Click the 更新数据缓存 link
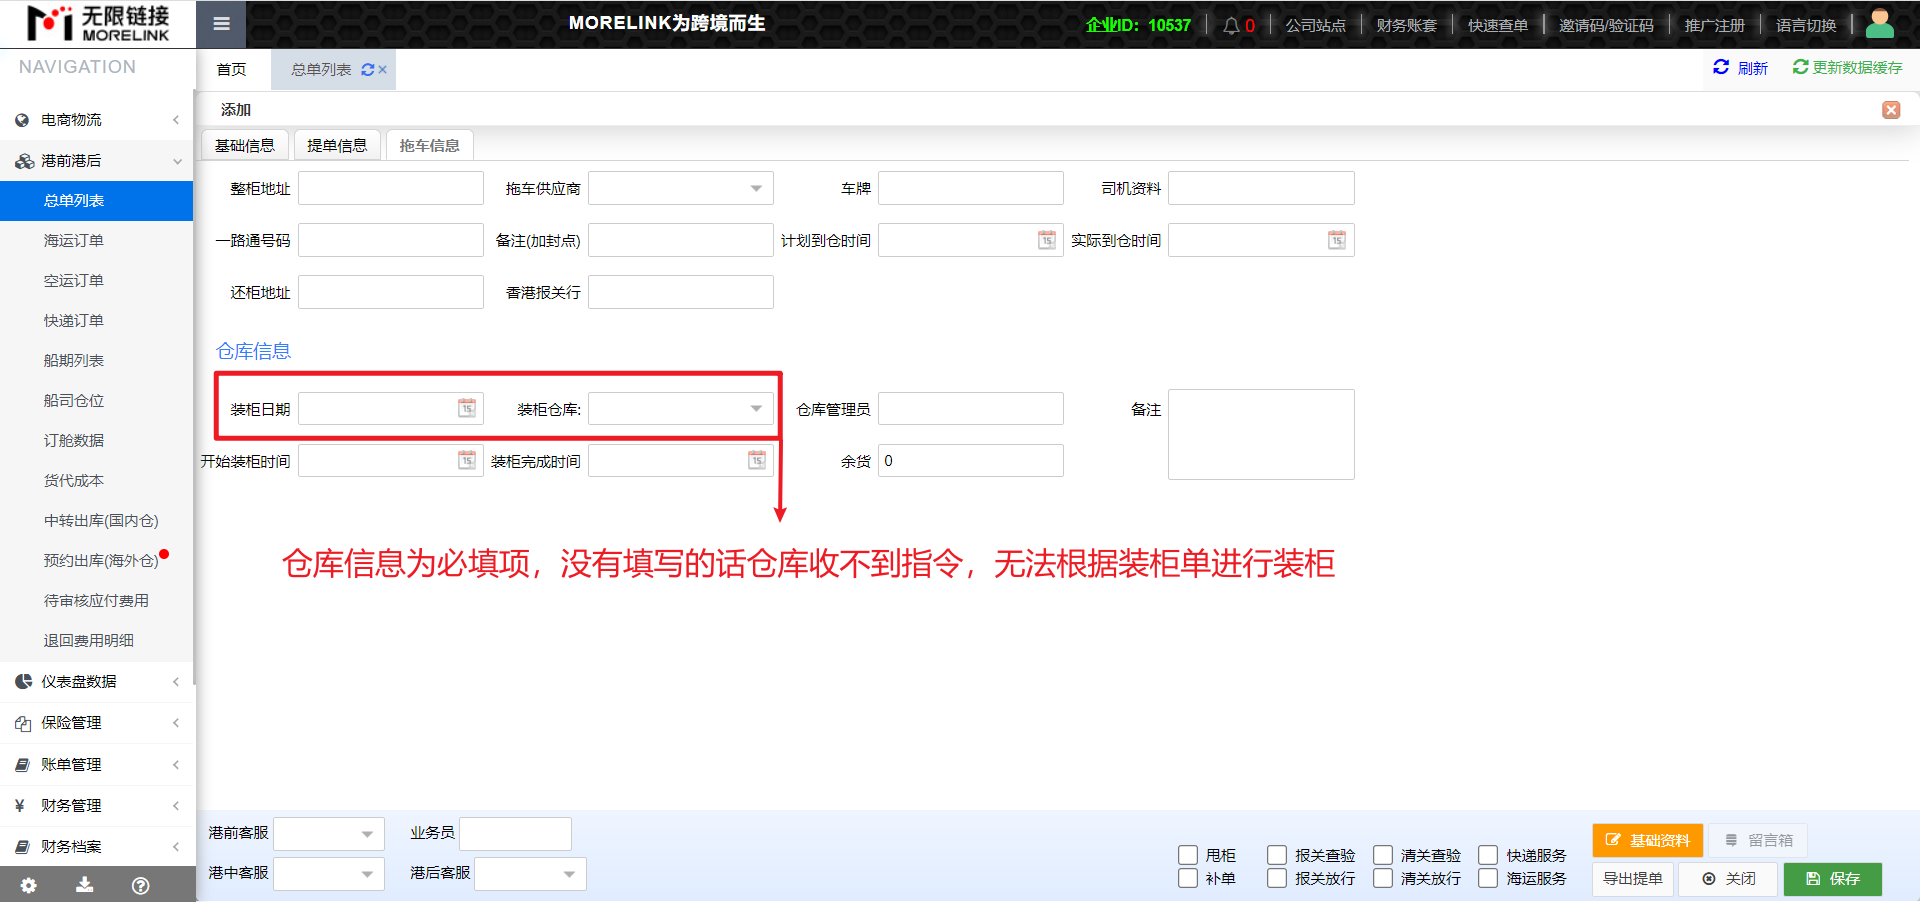The image size is (1920, 902). click(1848, 67)
